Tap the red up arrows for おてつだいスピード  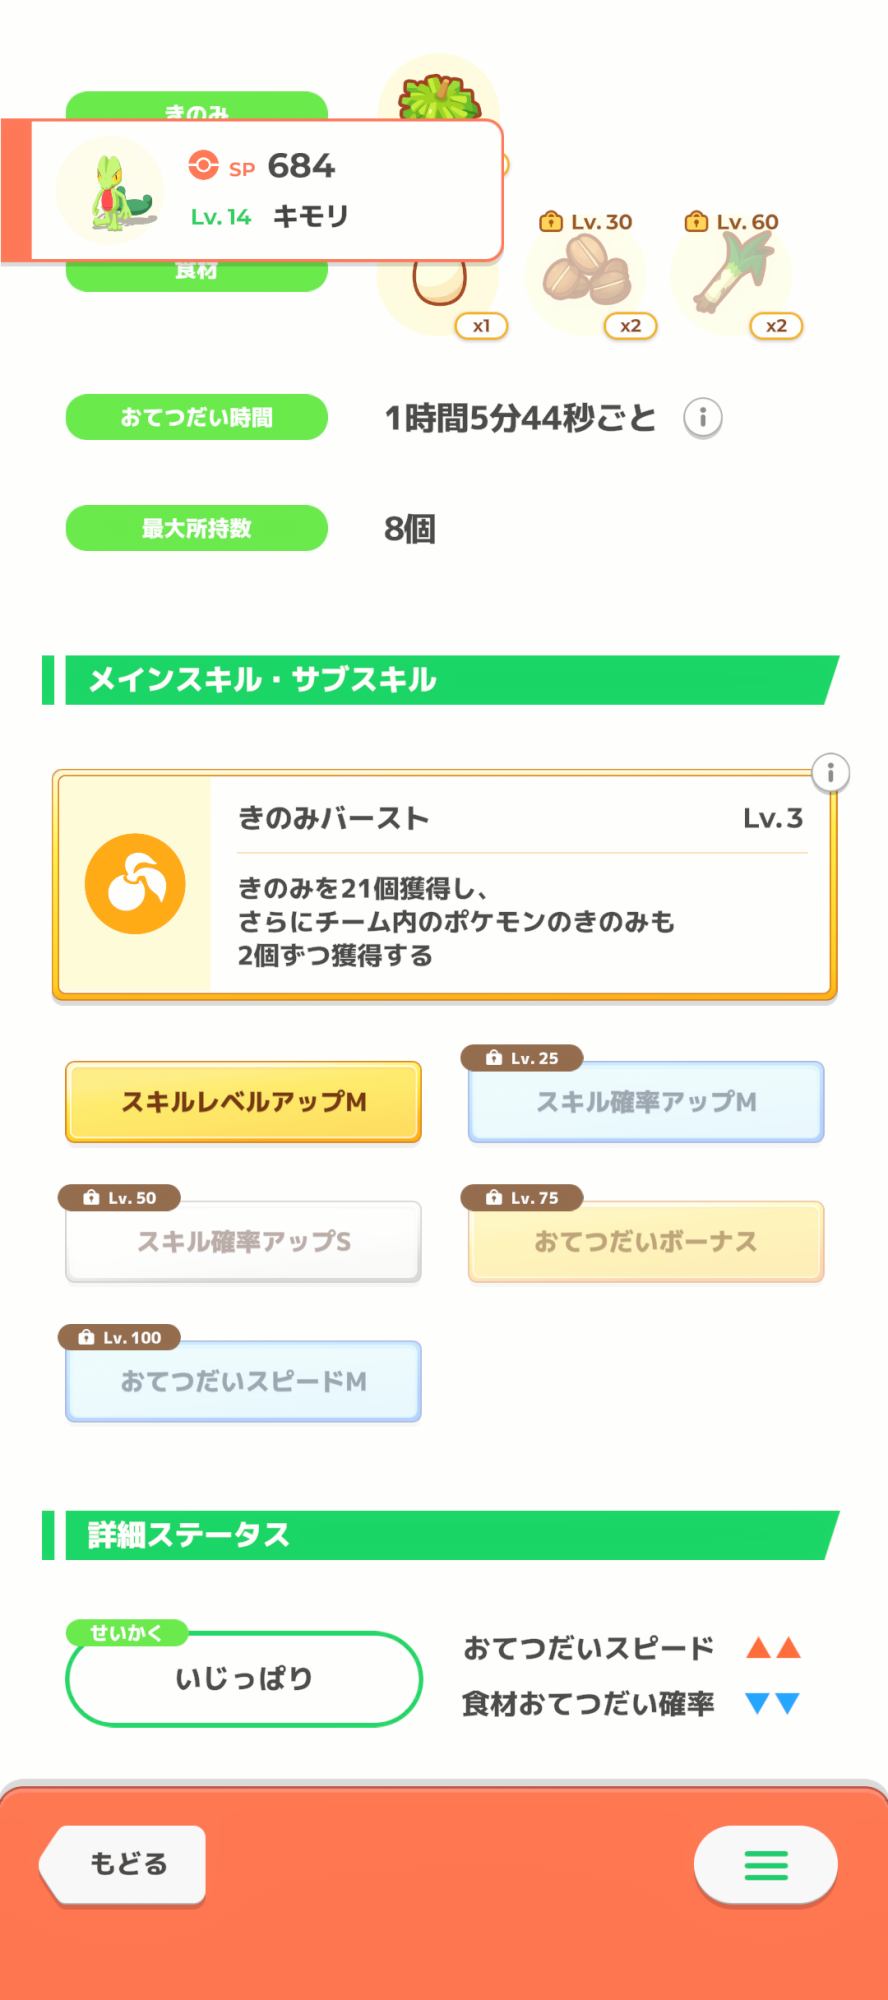(773, 1648)
